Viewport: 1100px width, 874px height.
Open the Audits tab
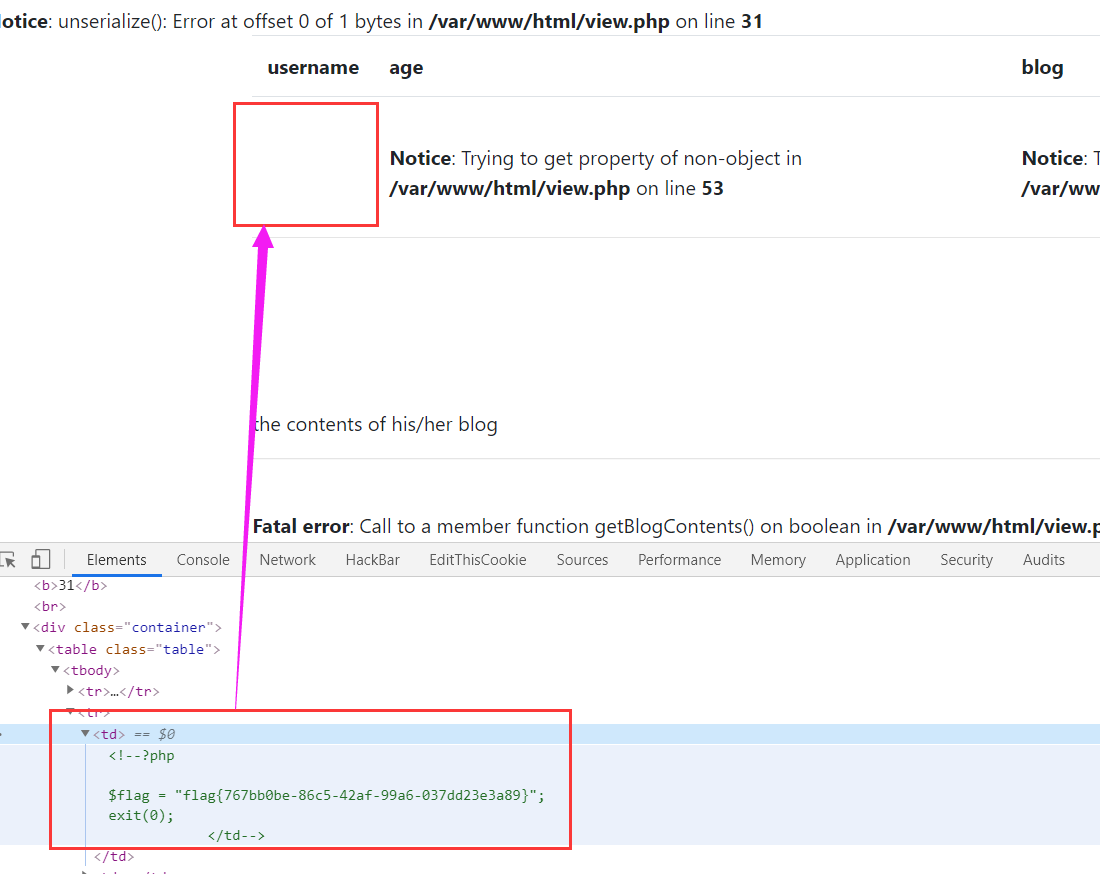pos(1043,560)
